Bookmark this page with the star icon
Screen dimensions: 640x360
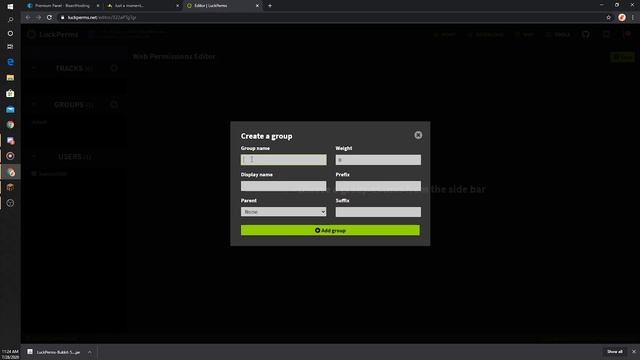609,18
